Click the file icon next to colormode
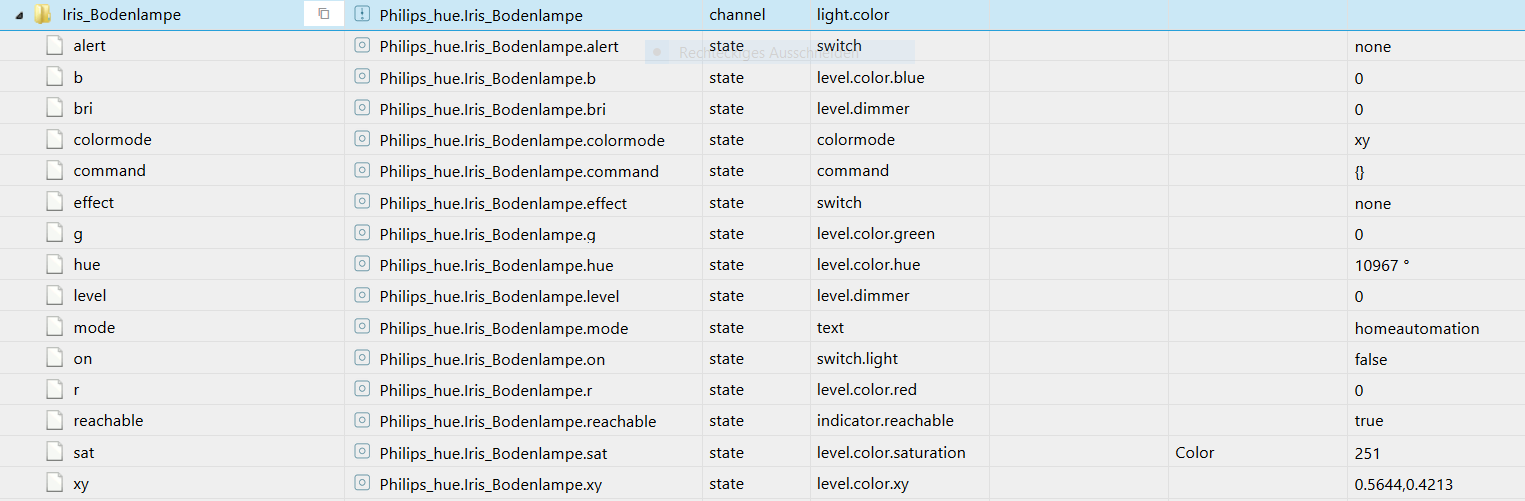This screenshot has width=1525, height=501. pyautogui.click(x=54, y=140)
